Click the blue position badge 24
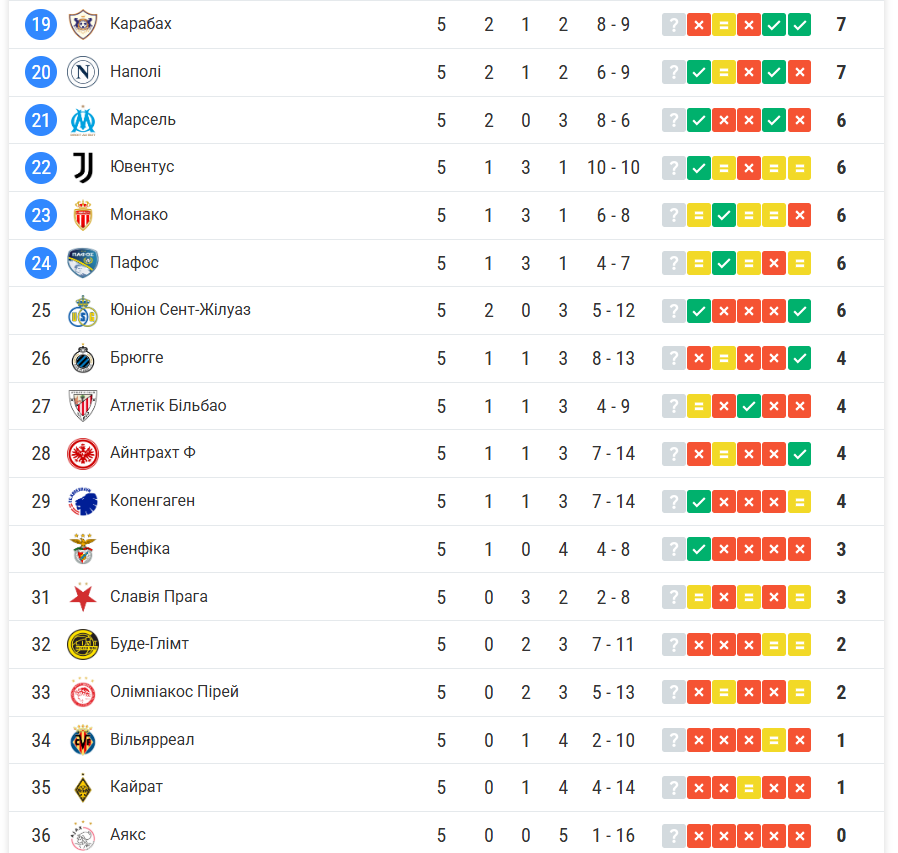 41,263
